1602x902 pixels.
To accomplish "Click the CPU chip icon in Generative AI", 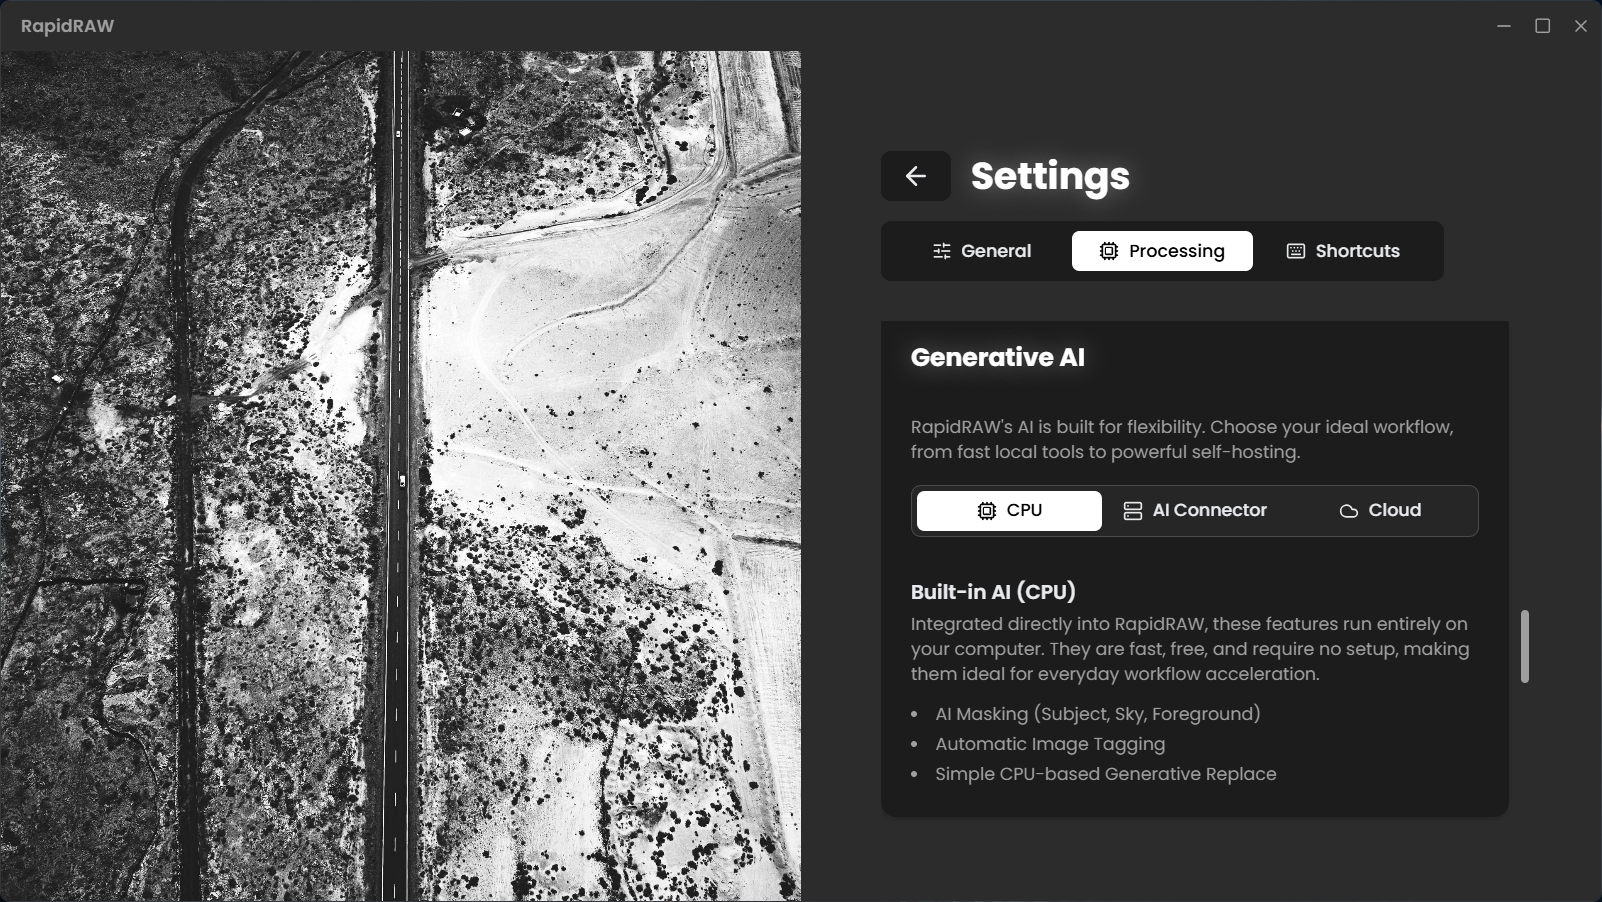I will (x=987, y=511).
